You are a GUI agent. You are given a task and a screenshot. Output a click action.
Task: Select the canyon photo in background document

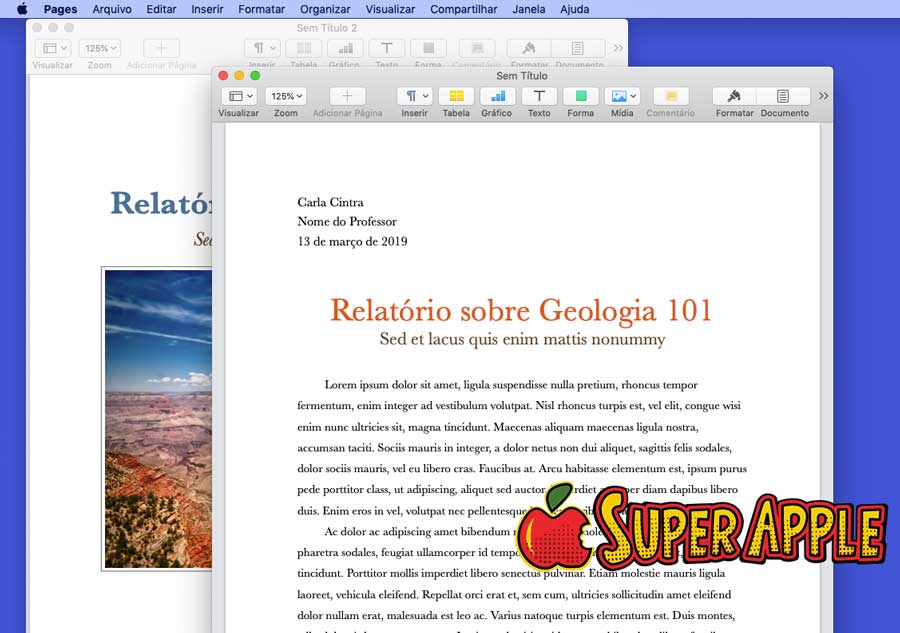(157, 418)
